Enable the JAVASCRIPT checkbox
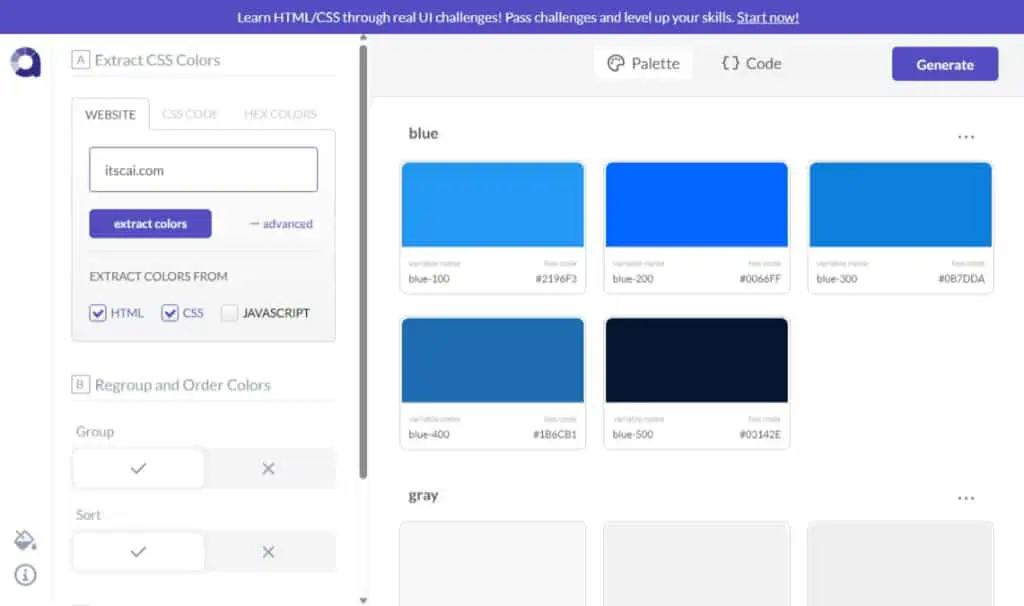1024x606 pixels. coord(229,313)
